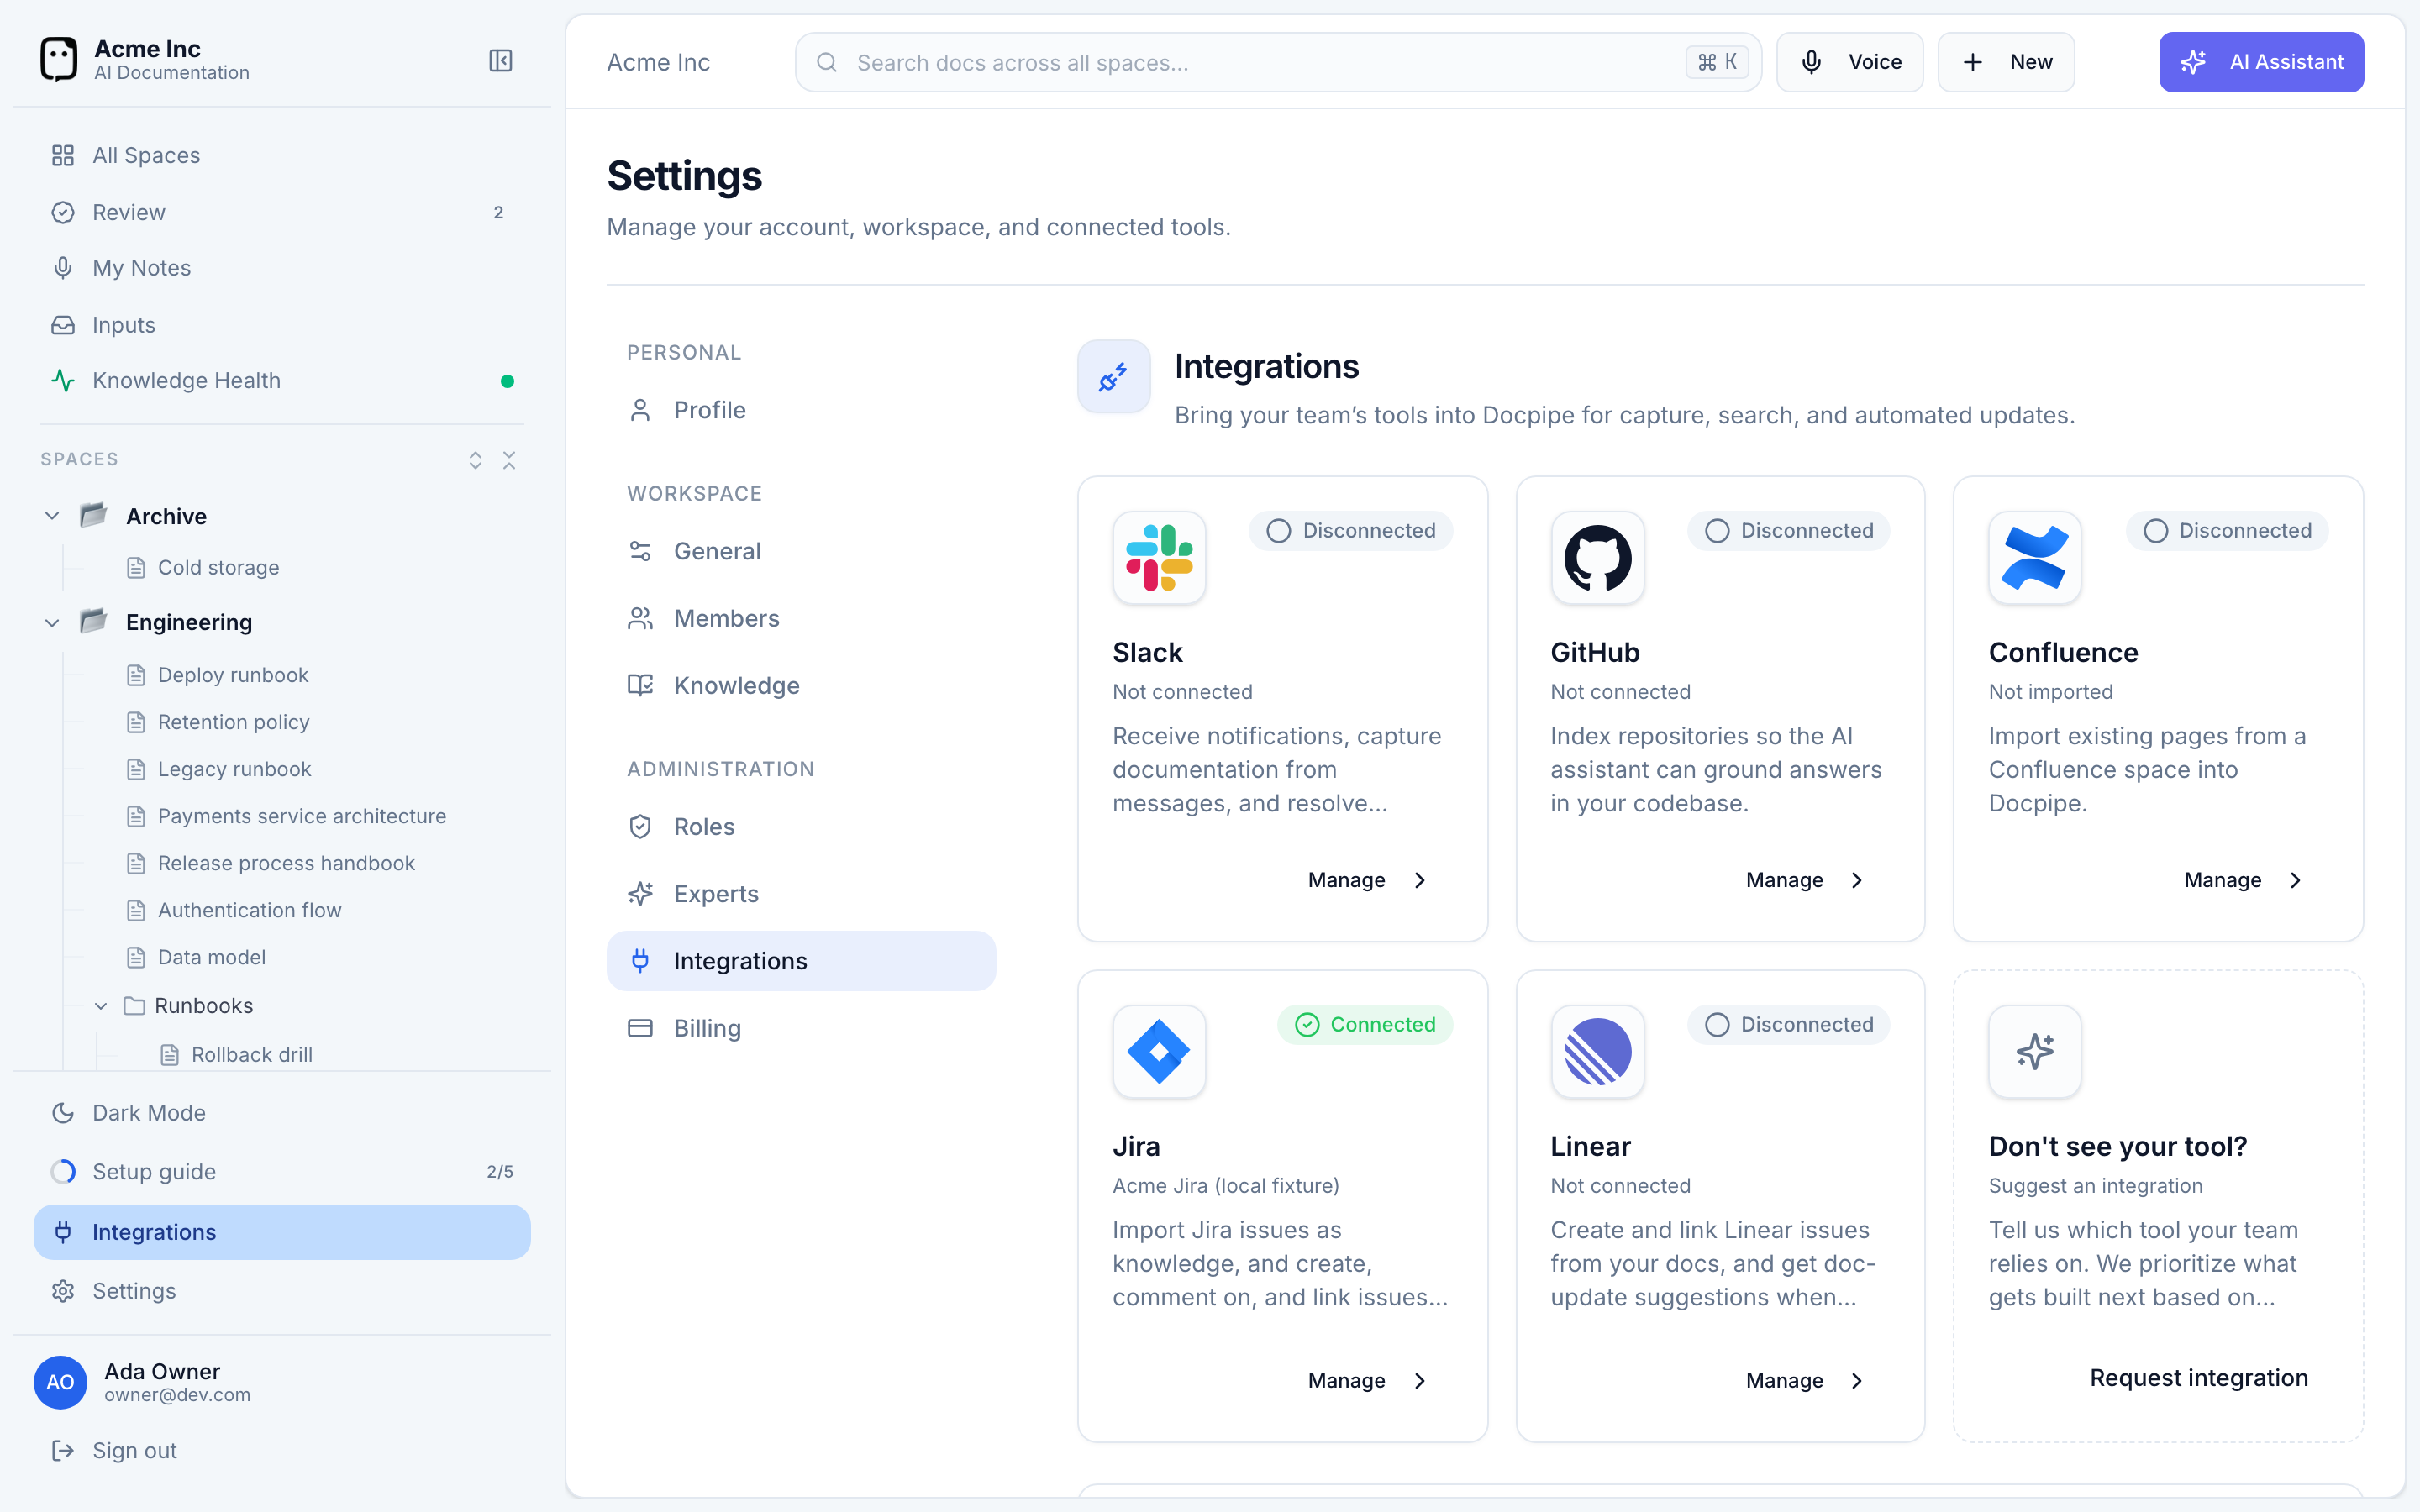Manage the GitHub integration
This screenshot has width=2420, height=1512.
click(x=1806, y=880)
